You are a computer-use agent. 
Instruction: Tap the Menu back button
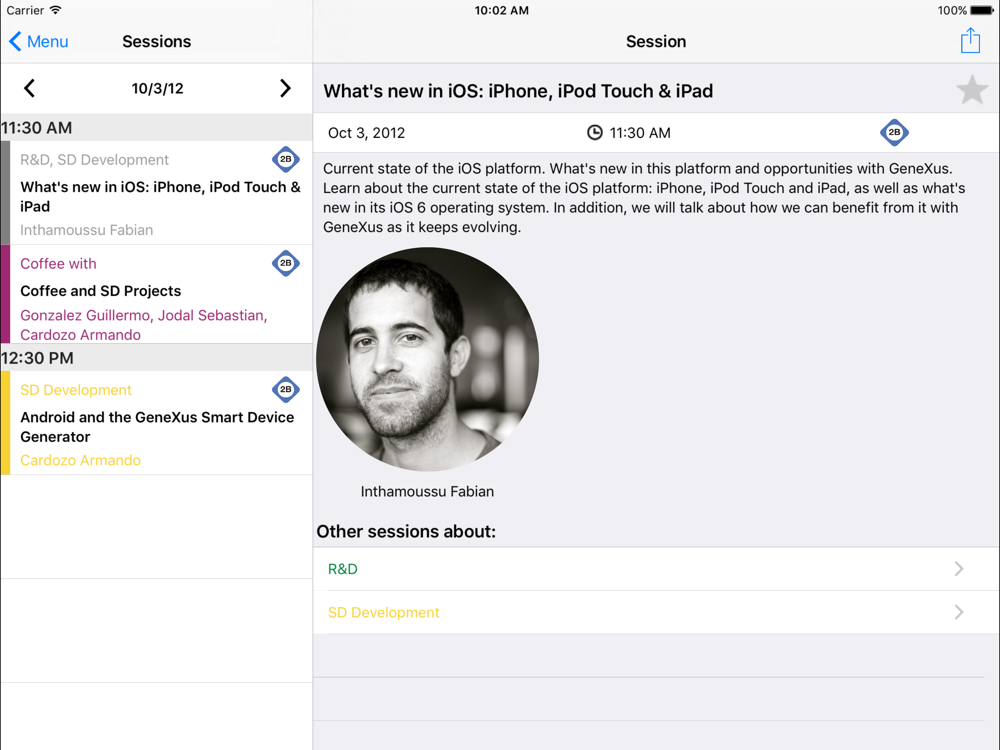point(39,41)
